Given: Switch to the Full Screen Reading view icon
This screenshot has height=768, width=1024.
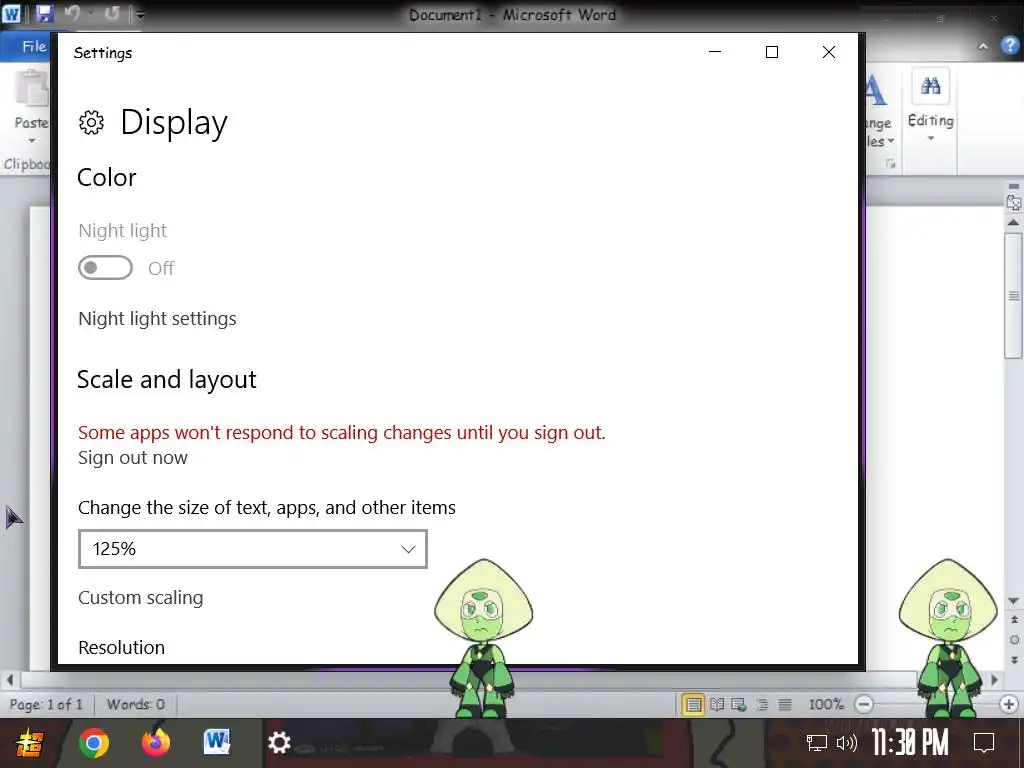Looking at the screenshot, I should click(717, 705).
